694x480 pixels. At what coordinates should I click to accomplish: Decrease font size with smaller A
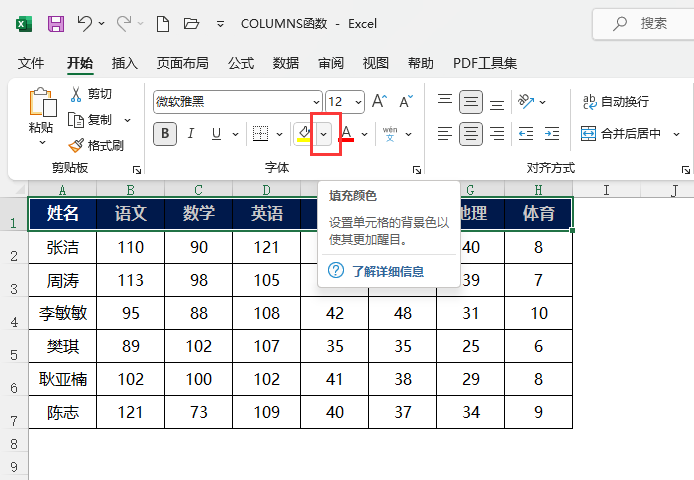(x=405, y=101)
